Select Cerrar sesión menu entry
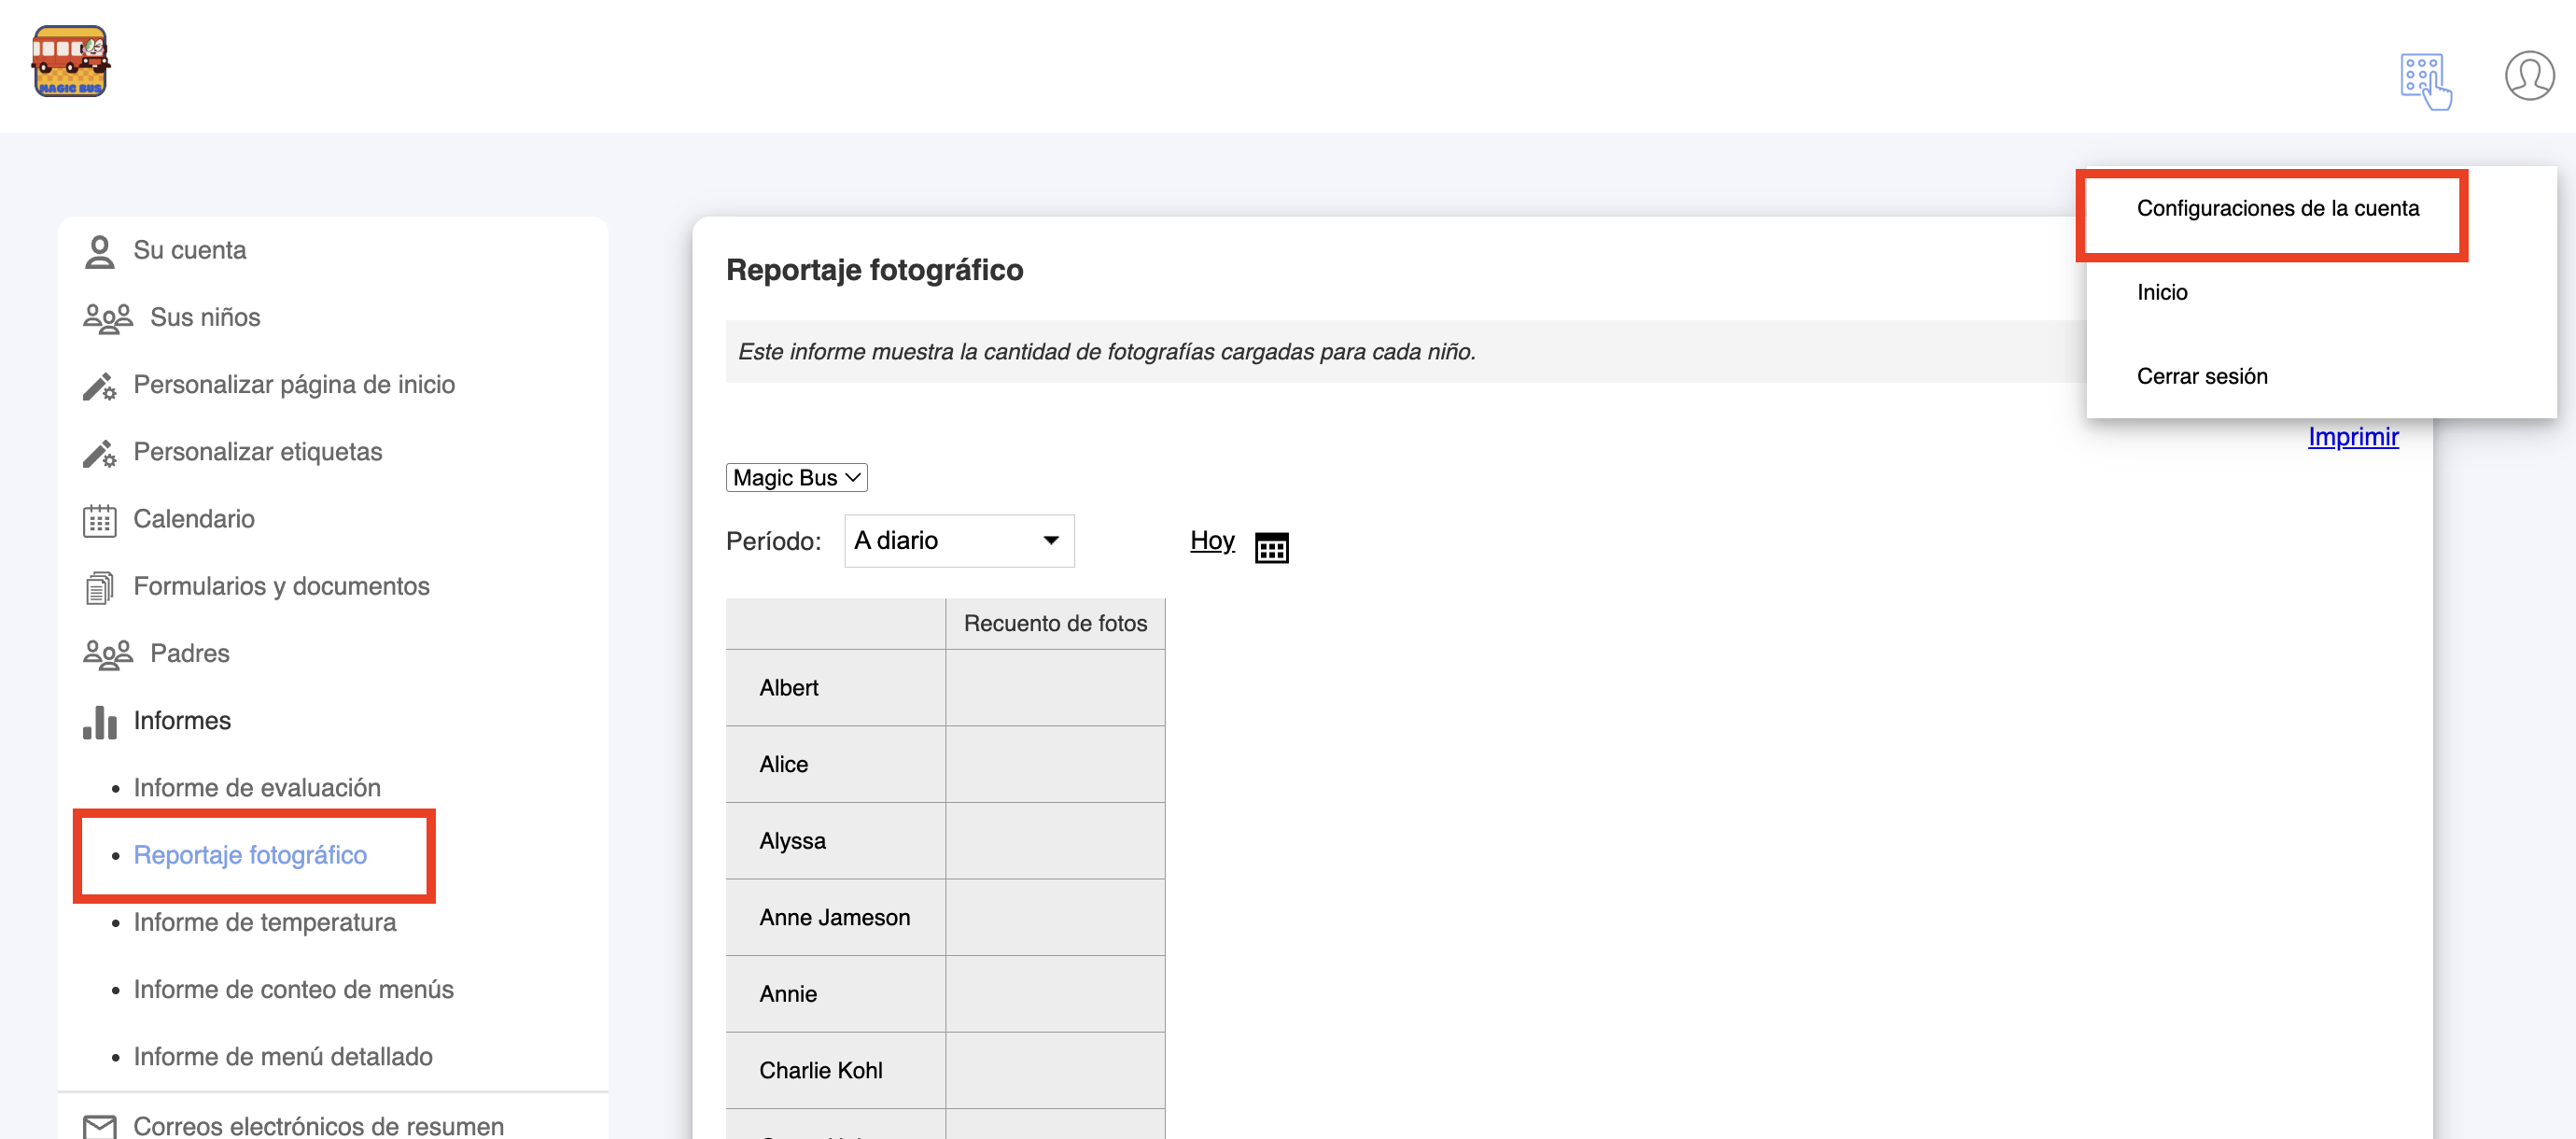The width and height of the screenshot is (2576, 1139). (2201, 376)
